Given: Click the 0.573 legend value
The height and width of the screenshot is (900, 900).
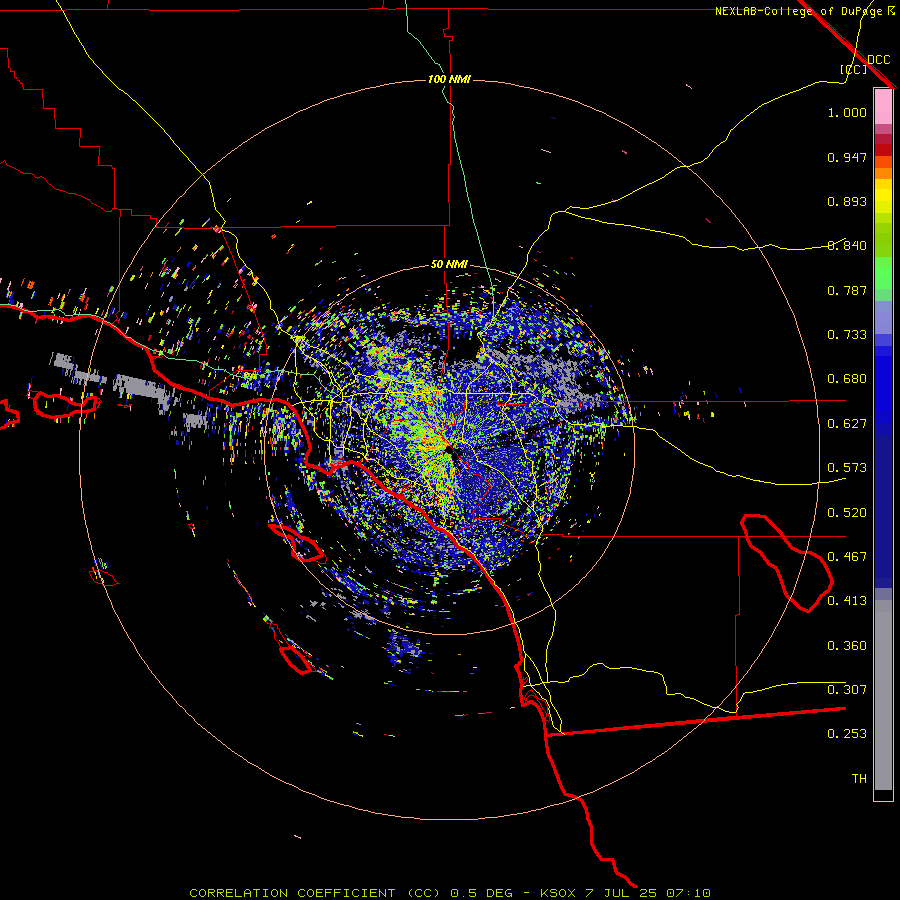Looking at the screenshot, I should pyautogui.click(x=847, y=468).
